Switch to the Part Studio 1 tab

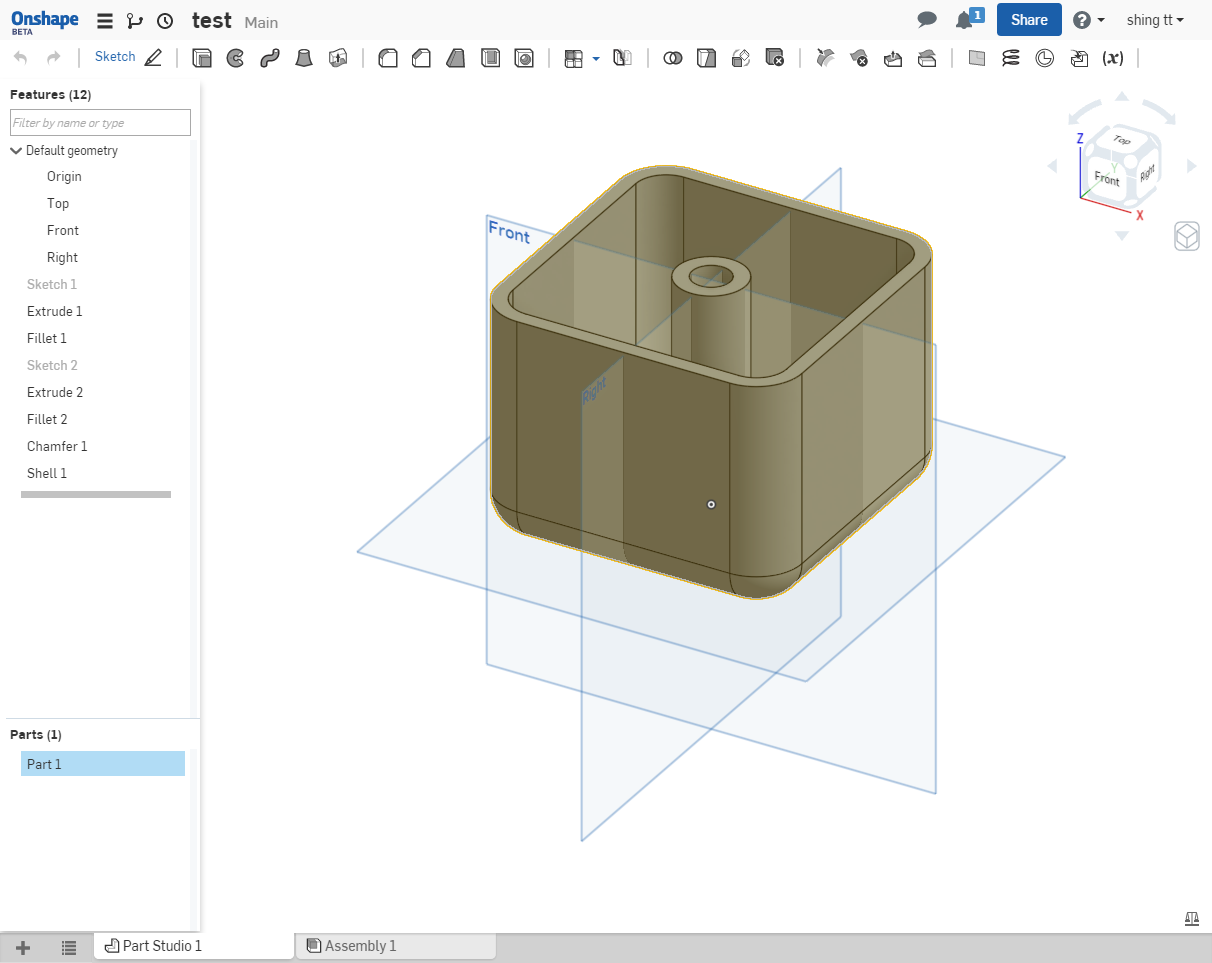click(x=194, y=946)
